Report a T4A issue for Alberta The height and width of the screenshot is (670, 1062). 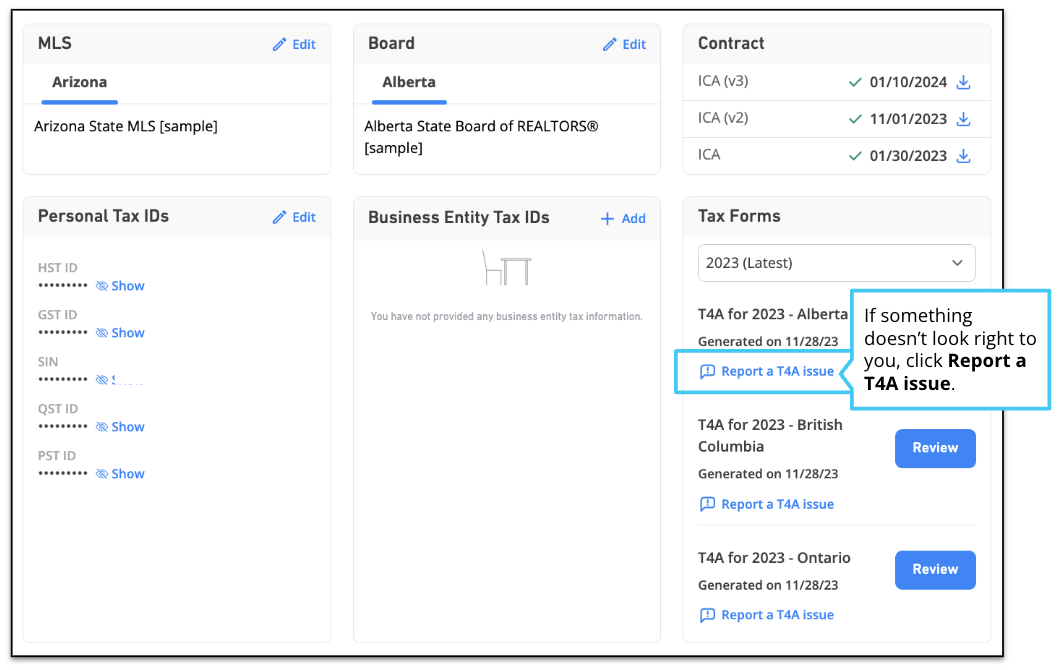click(767, 371)
